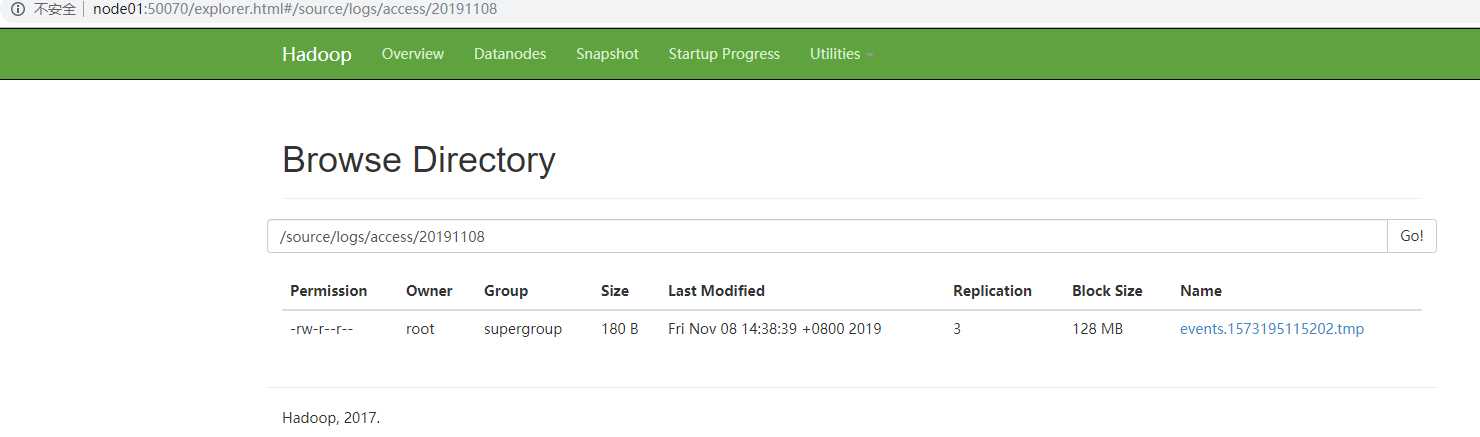Click the Last Modified column header

coord(716,291)
